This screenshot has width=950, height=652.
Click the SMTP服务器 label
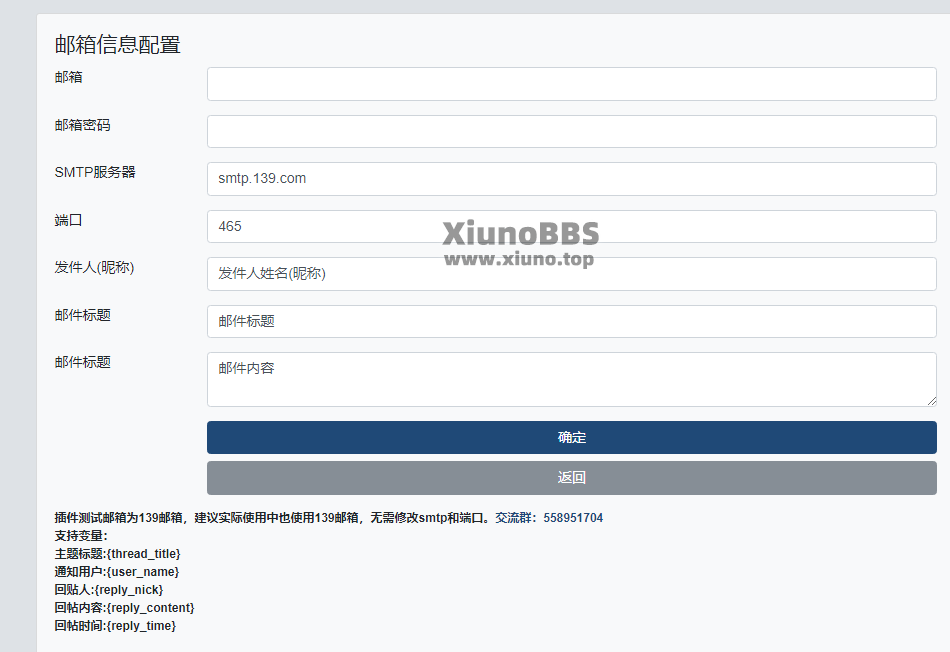click(x=95, y=172)
